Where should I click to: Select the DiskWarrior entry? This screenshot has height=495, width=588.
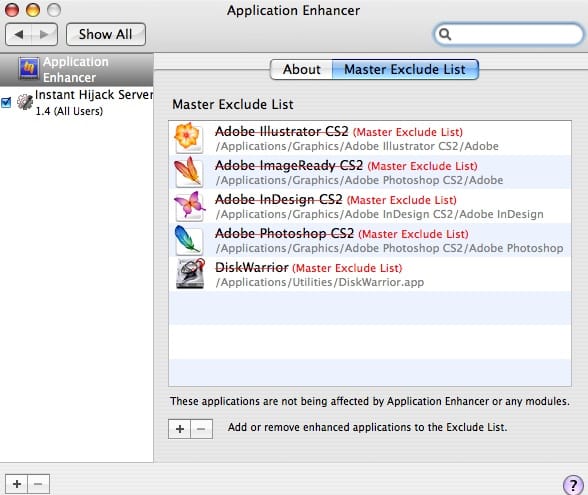370,274
